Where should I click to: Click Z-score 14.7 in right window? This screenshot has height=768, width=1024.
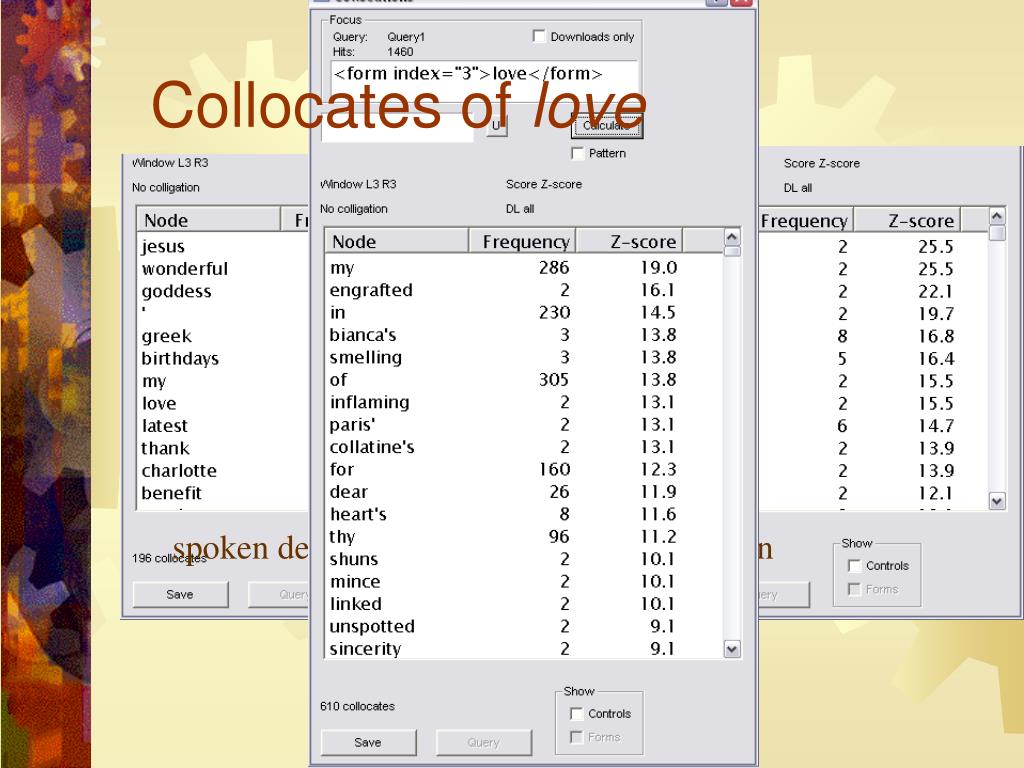click(936, 426)
